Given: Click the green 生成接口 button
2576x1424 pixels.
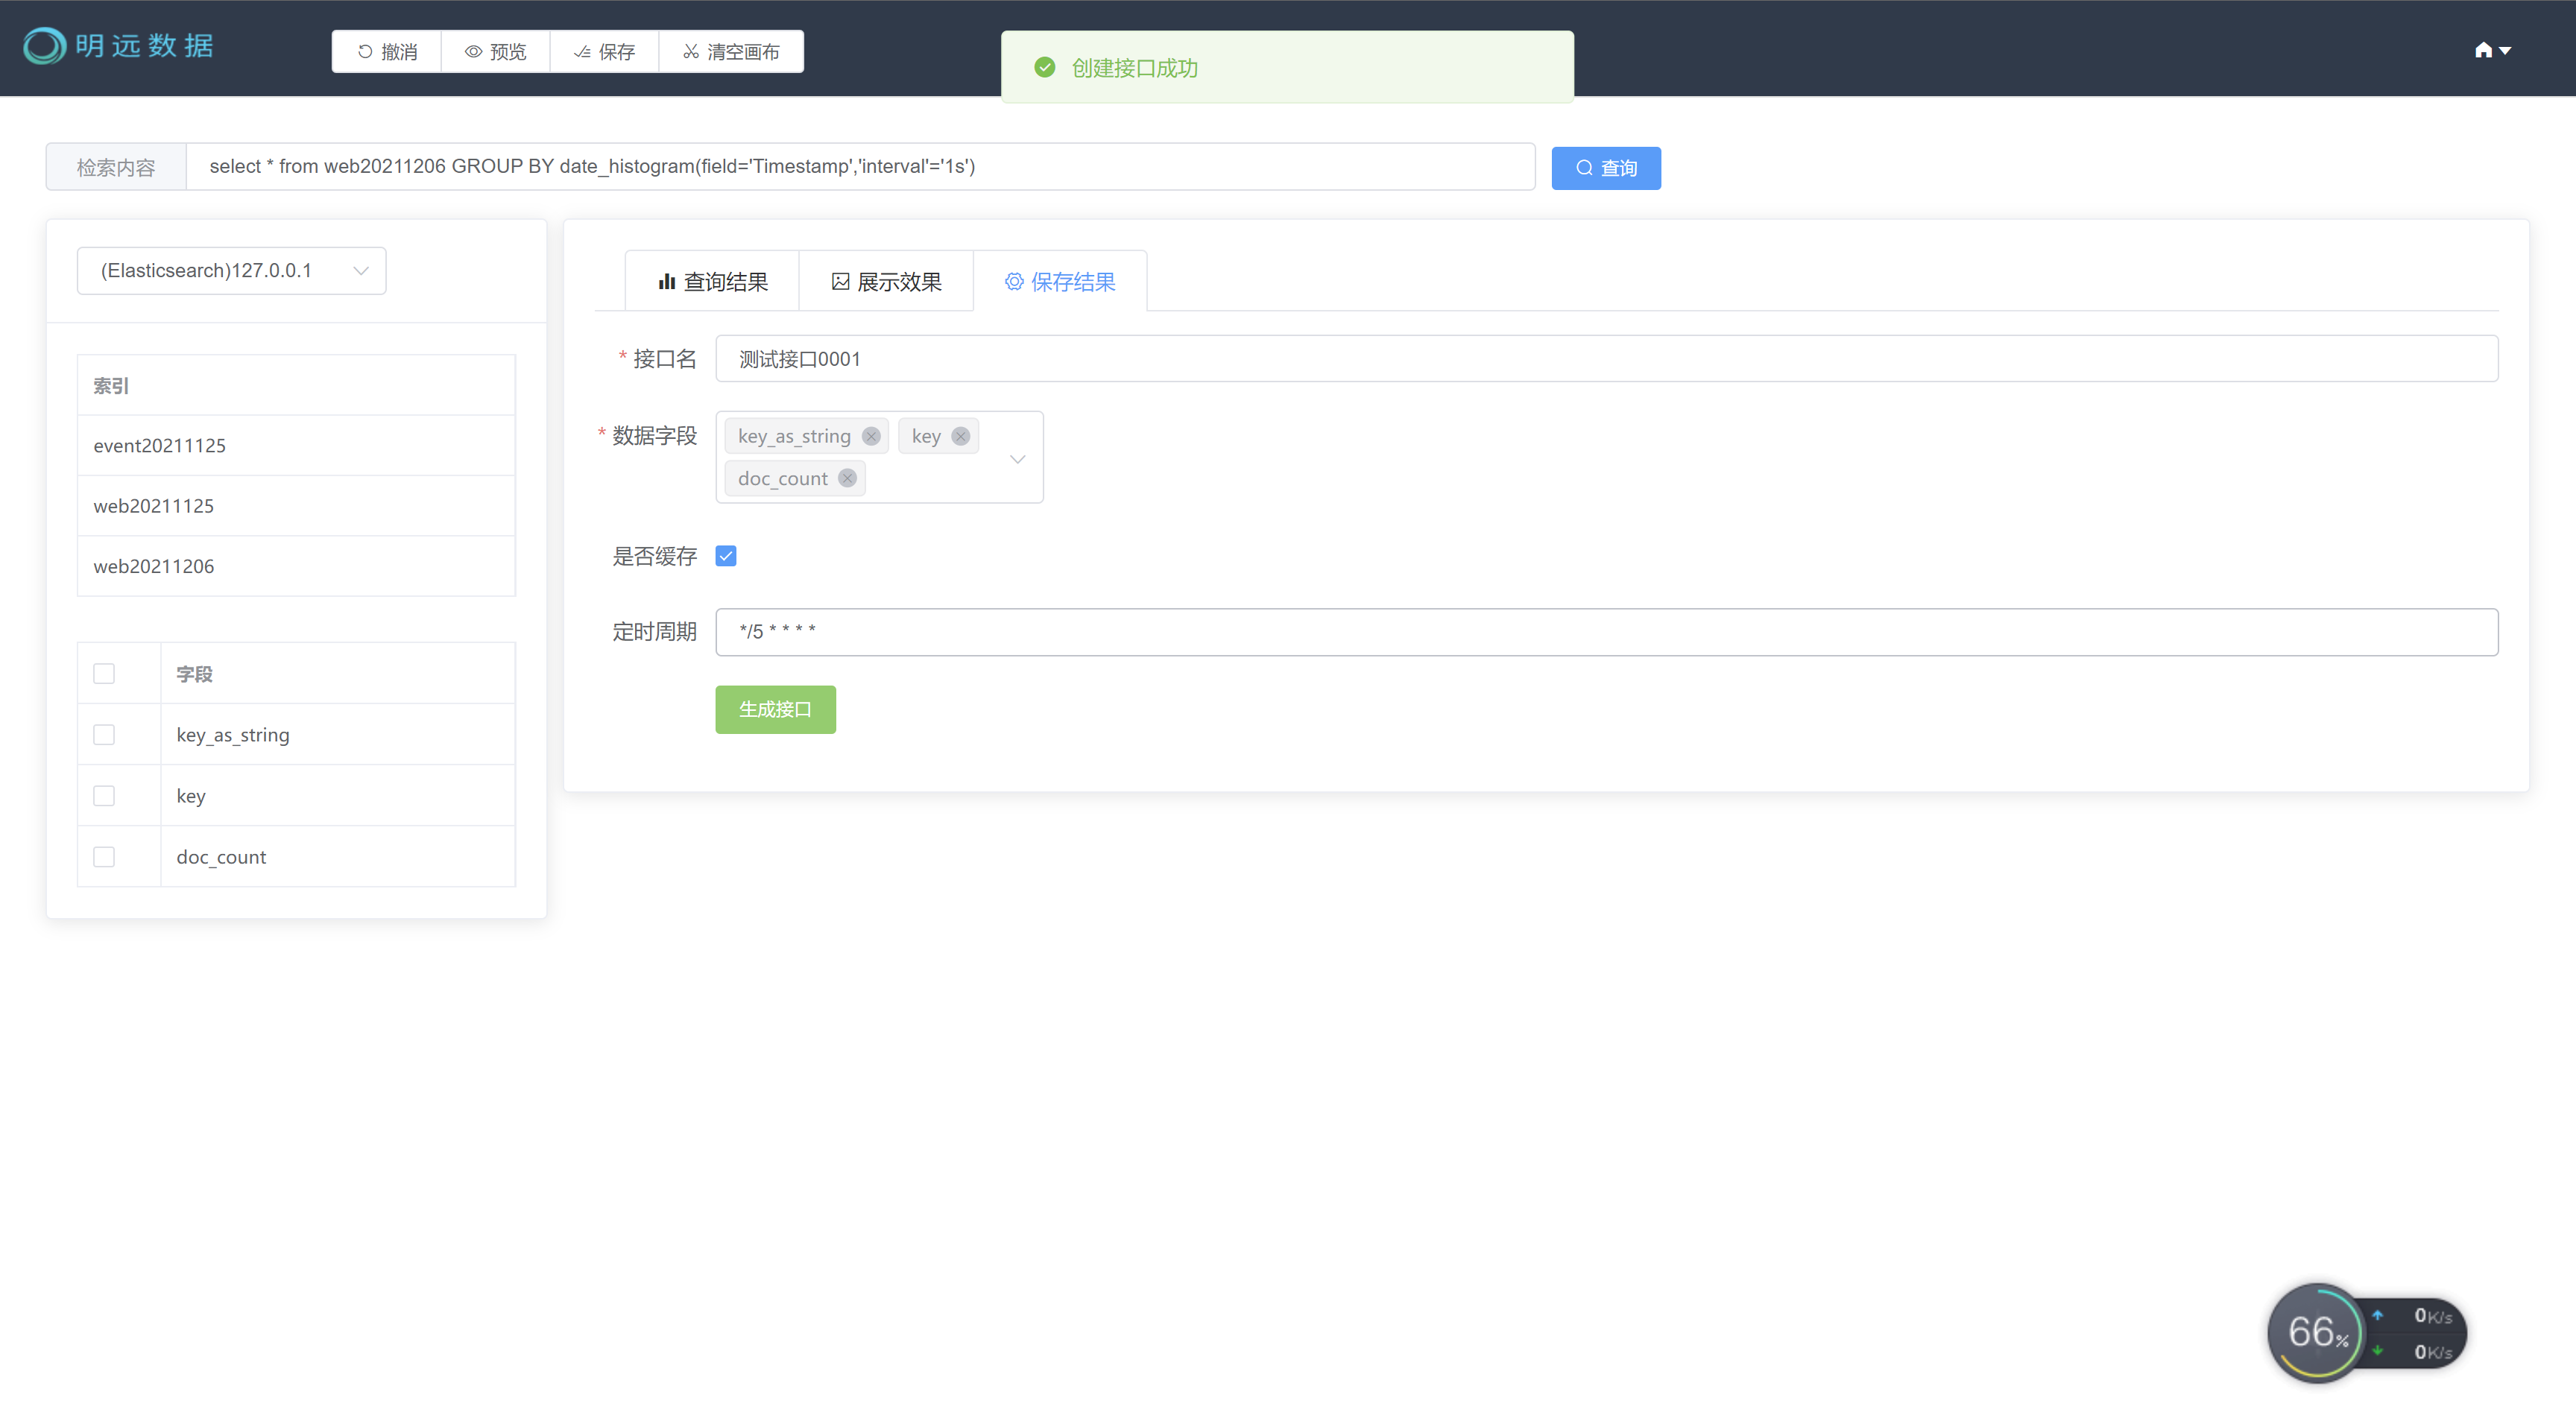Looking at the screenshot, I should 775,709.
